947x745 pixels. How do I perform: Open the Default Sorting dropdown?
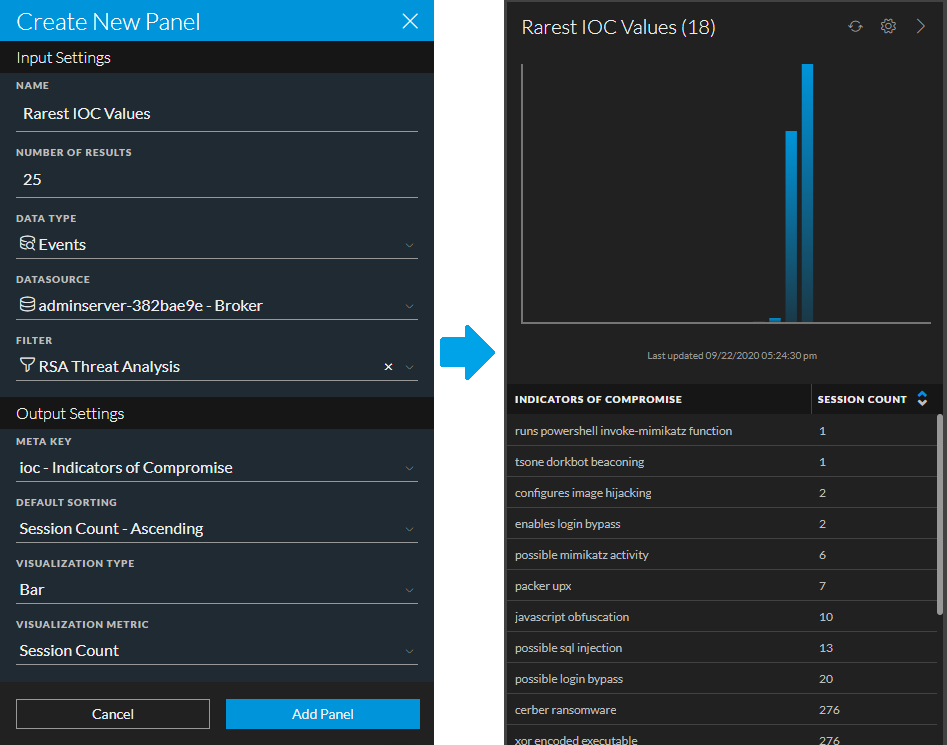[x=409, y=529]
